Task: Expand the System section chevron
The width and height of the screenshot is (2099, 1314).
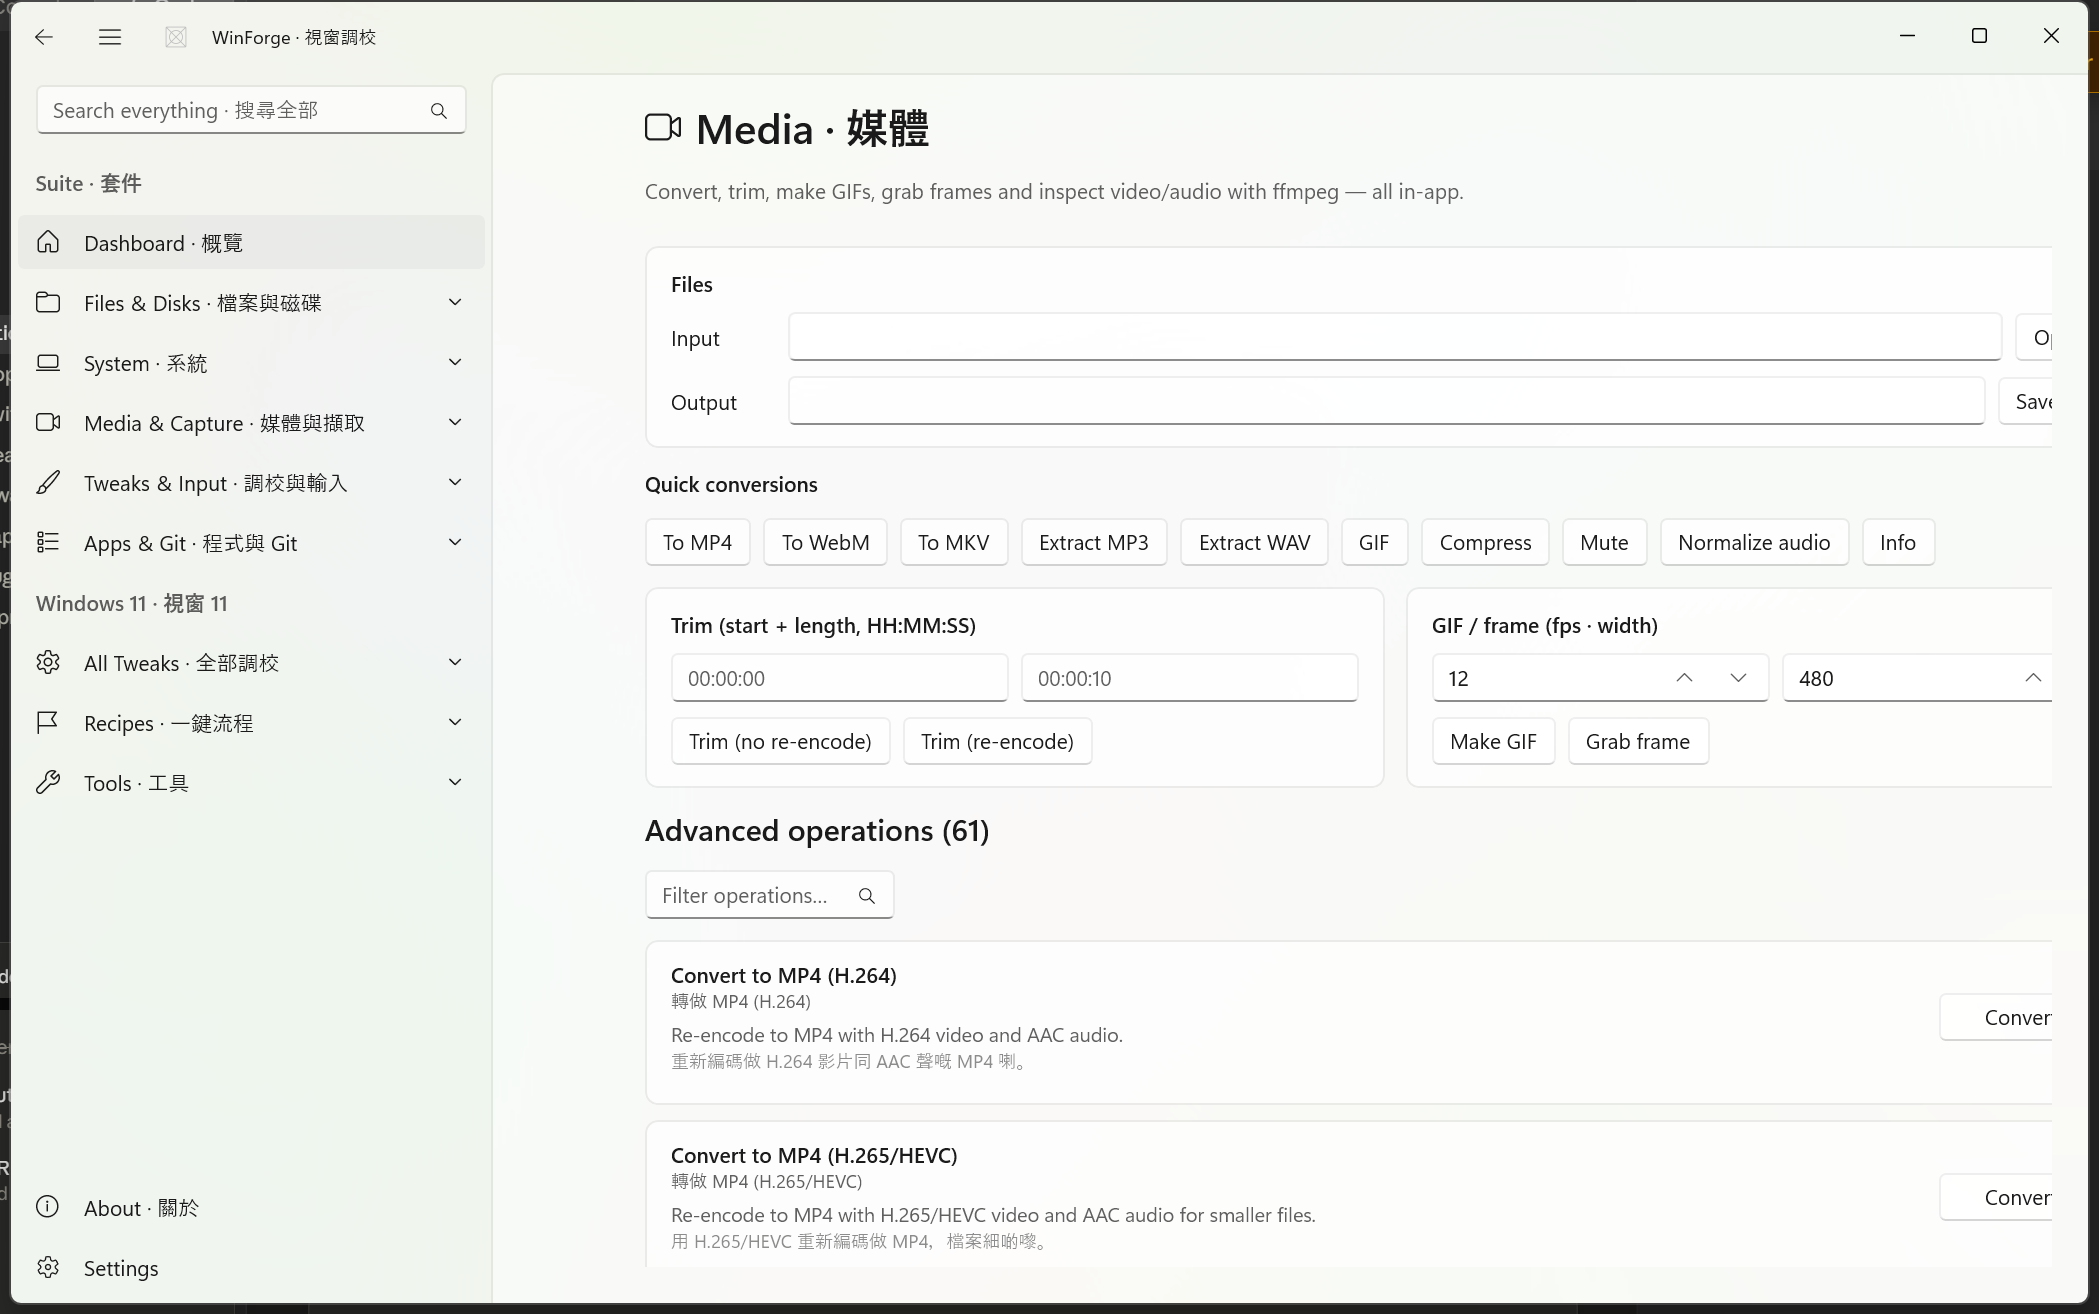Action: coord(455,362)
